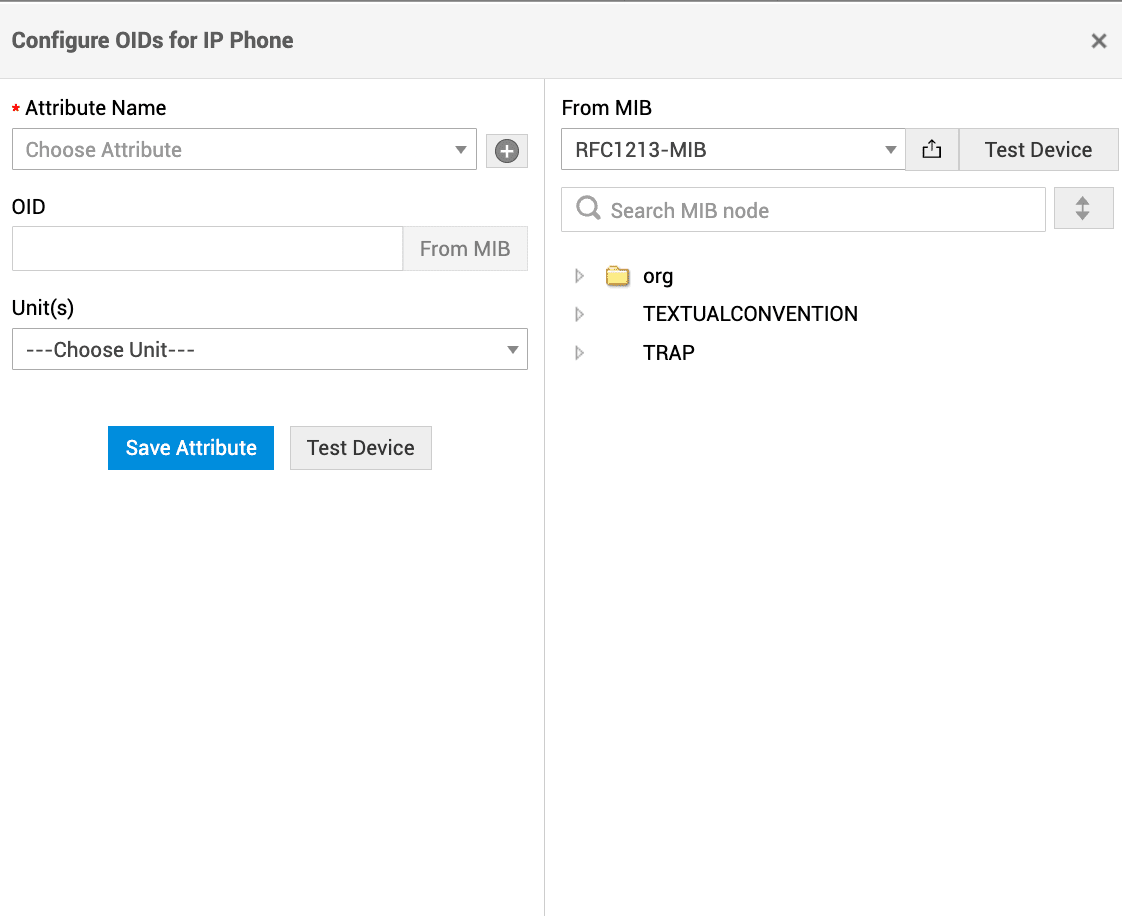1122x916 pixels.
Task: Click the From MIB button beside OID field
Action: click(x=465, y=249)
